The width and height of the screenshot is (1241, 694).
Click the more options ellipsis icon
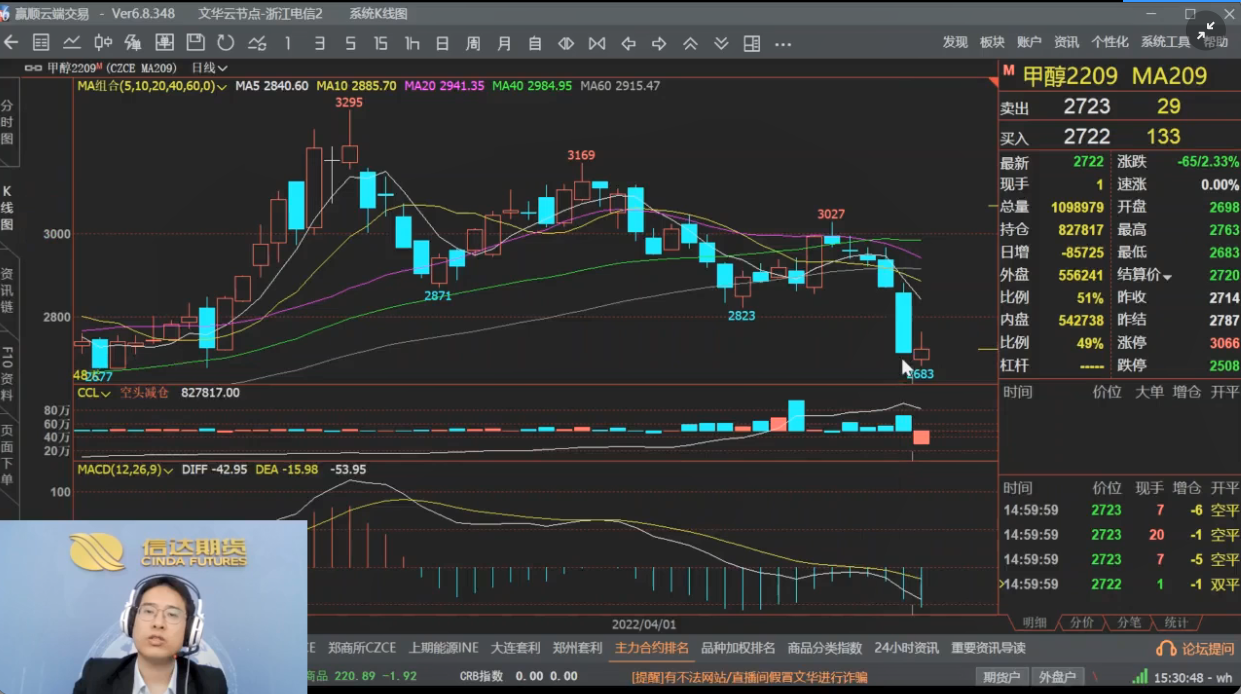click(783, 43)
